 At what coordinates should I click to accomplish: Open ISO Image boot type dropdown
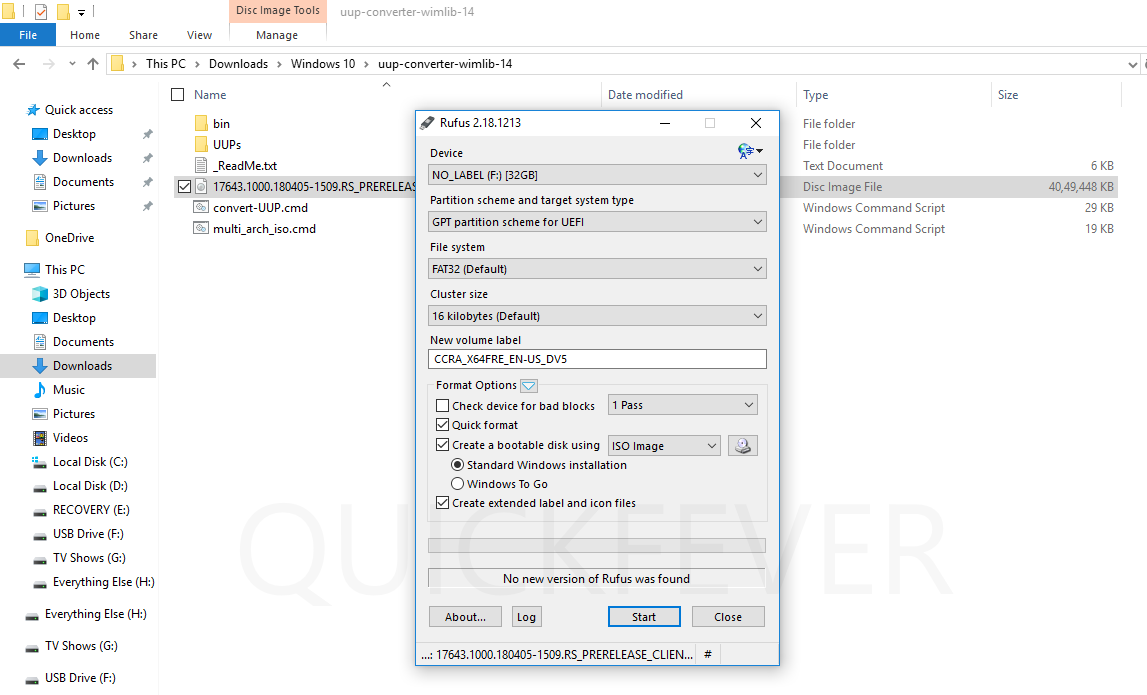(x=664, y=446)
